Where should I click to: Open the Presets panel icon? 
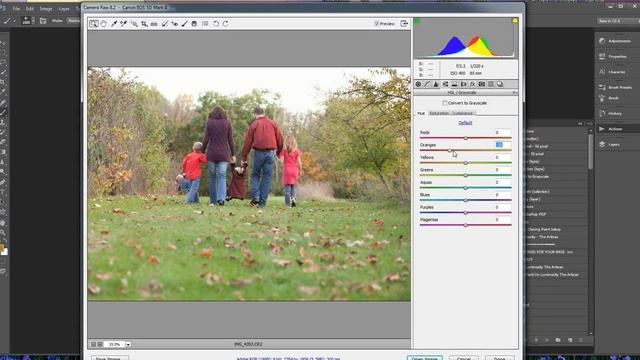pyautogui.click(x=491, y=84)
